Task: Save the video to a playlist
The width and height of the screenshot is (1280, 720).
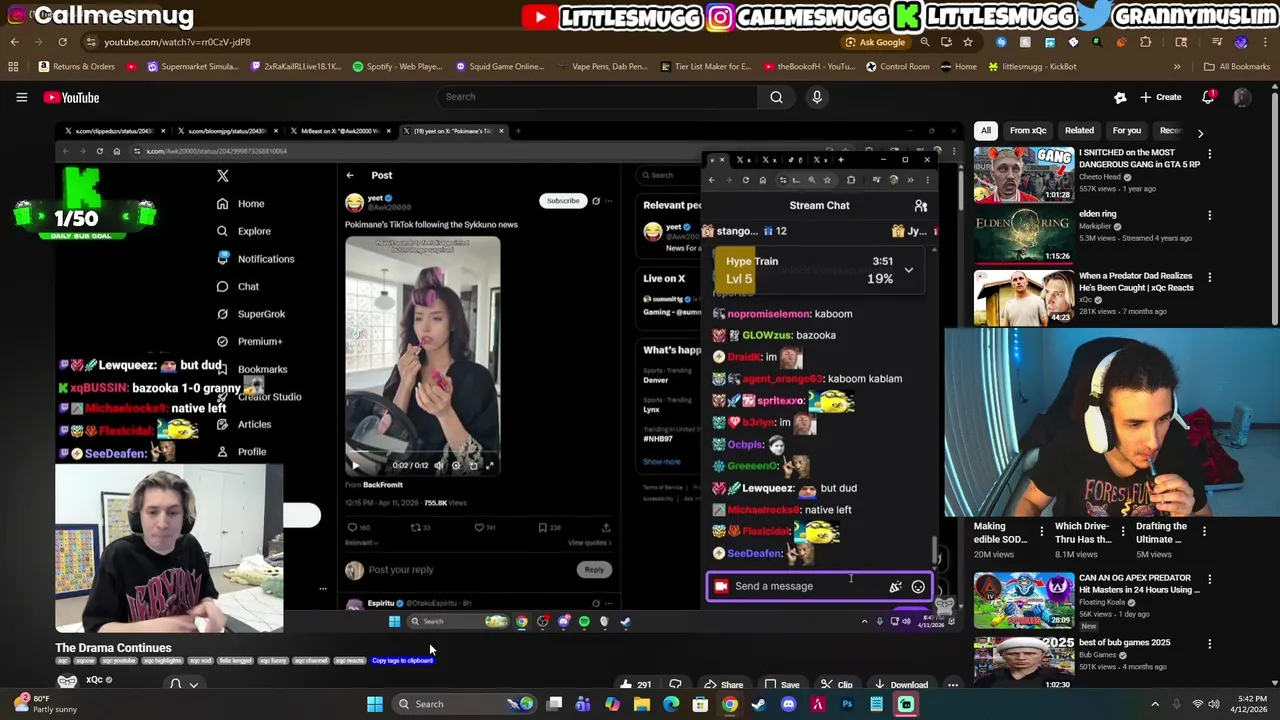Action: (x=781, y=685)
